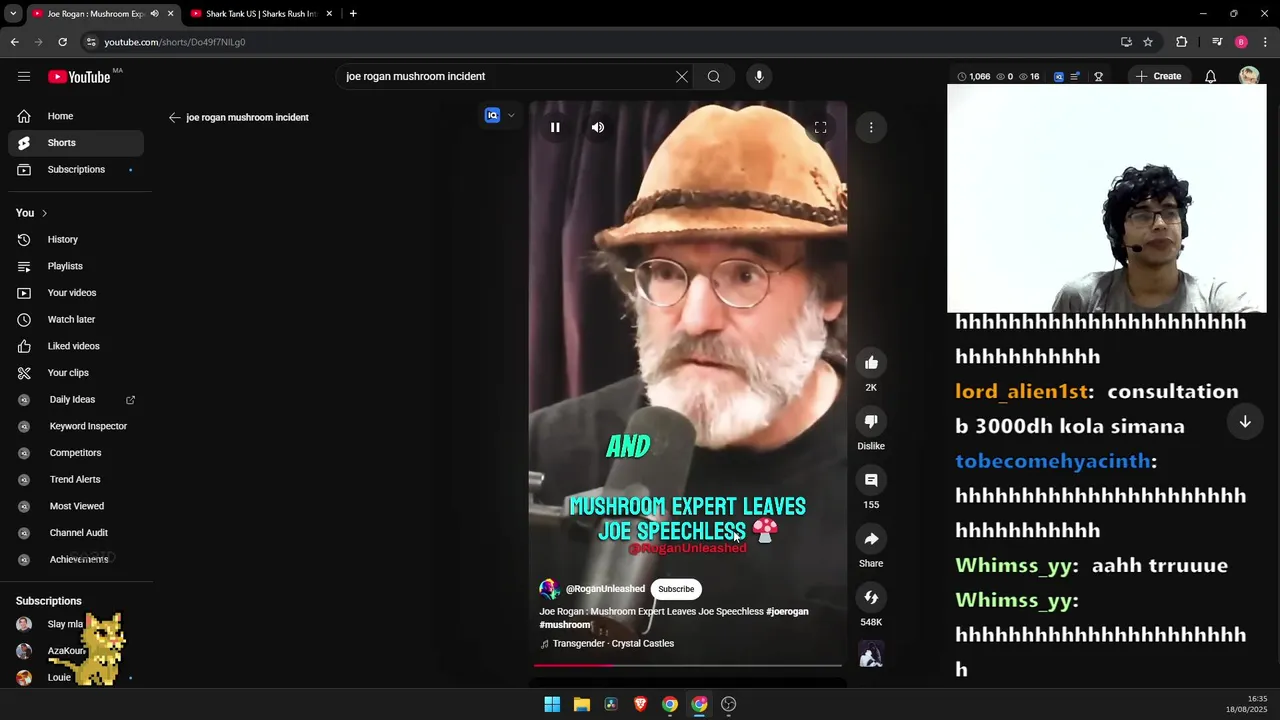Open the #joerogan hashtag
The image size is (1280, 720).
click(x=787, y=611)
